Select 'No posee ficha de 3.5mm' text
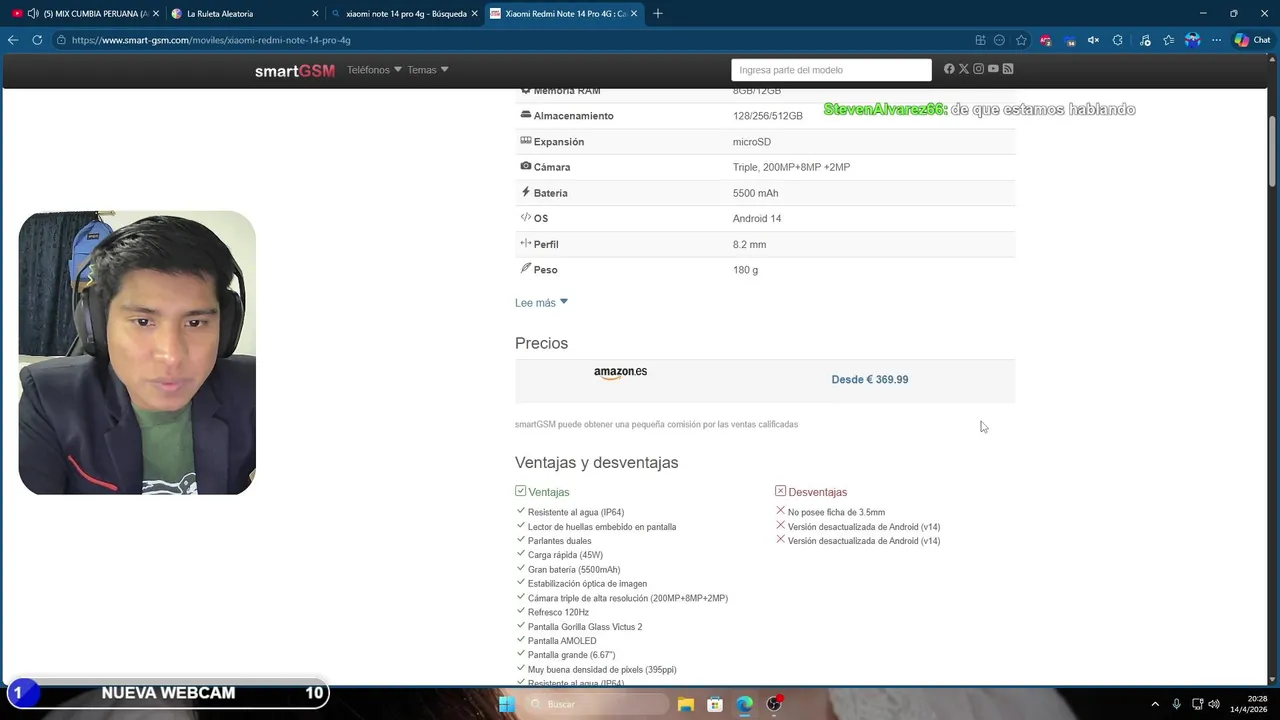The height and width of the screenshot is (720, 1280). 836,512
